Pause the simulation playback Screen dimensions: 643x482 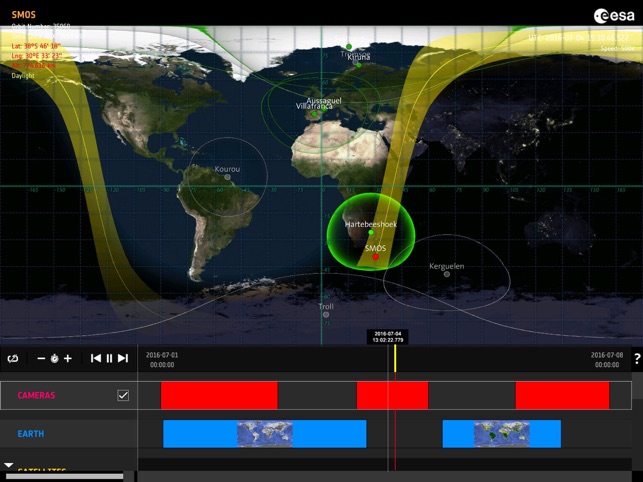[109, 359]
